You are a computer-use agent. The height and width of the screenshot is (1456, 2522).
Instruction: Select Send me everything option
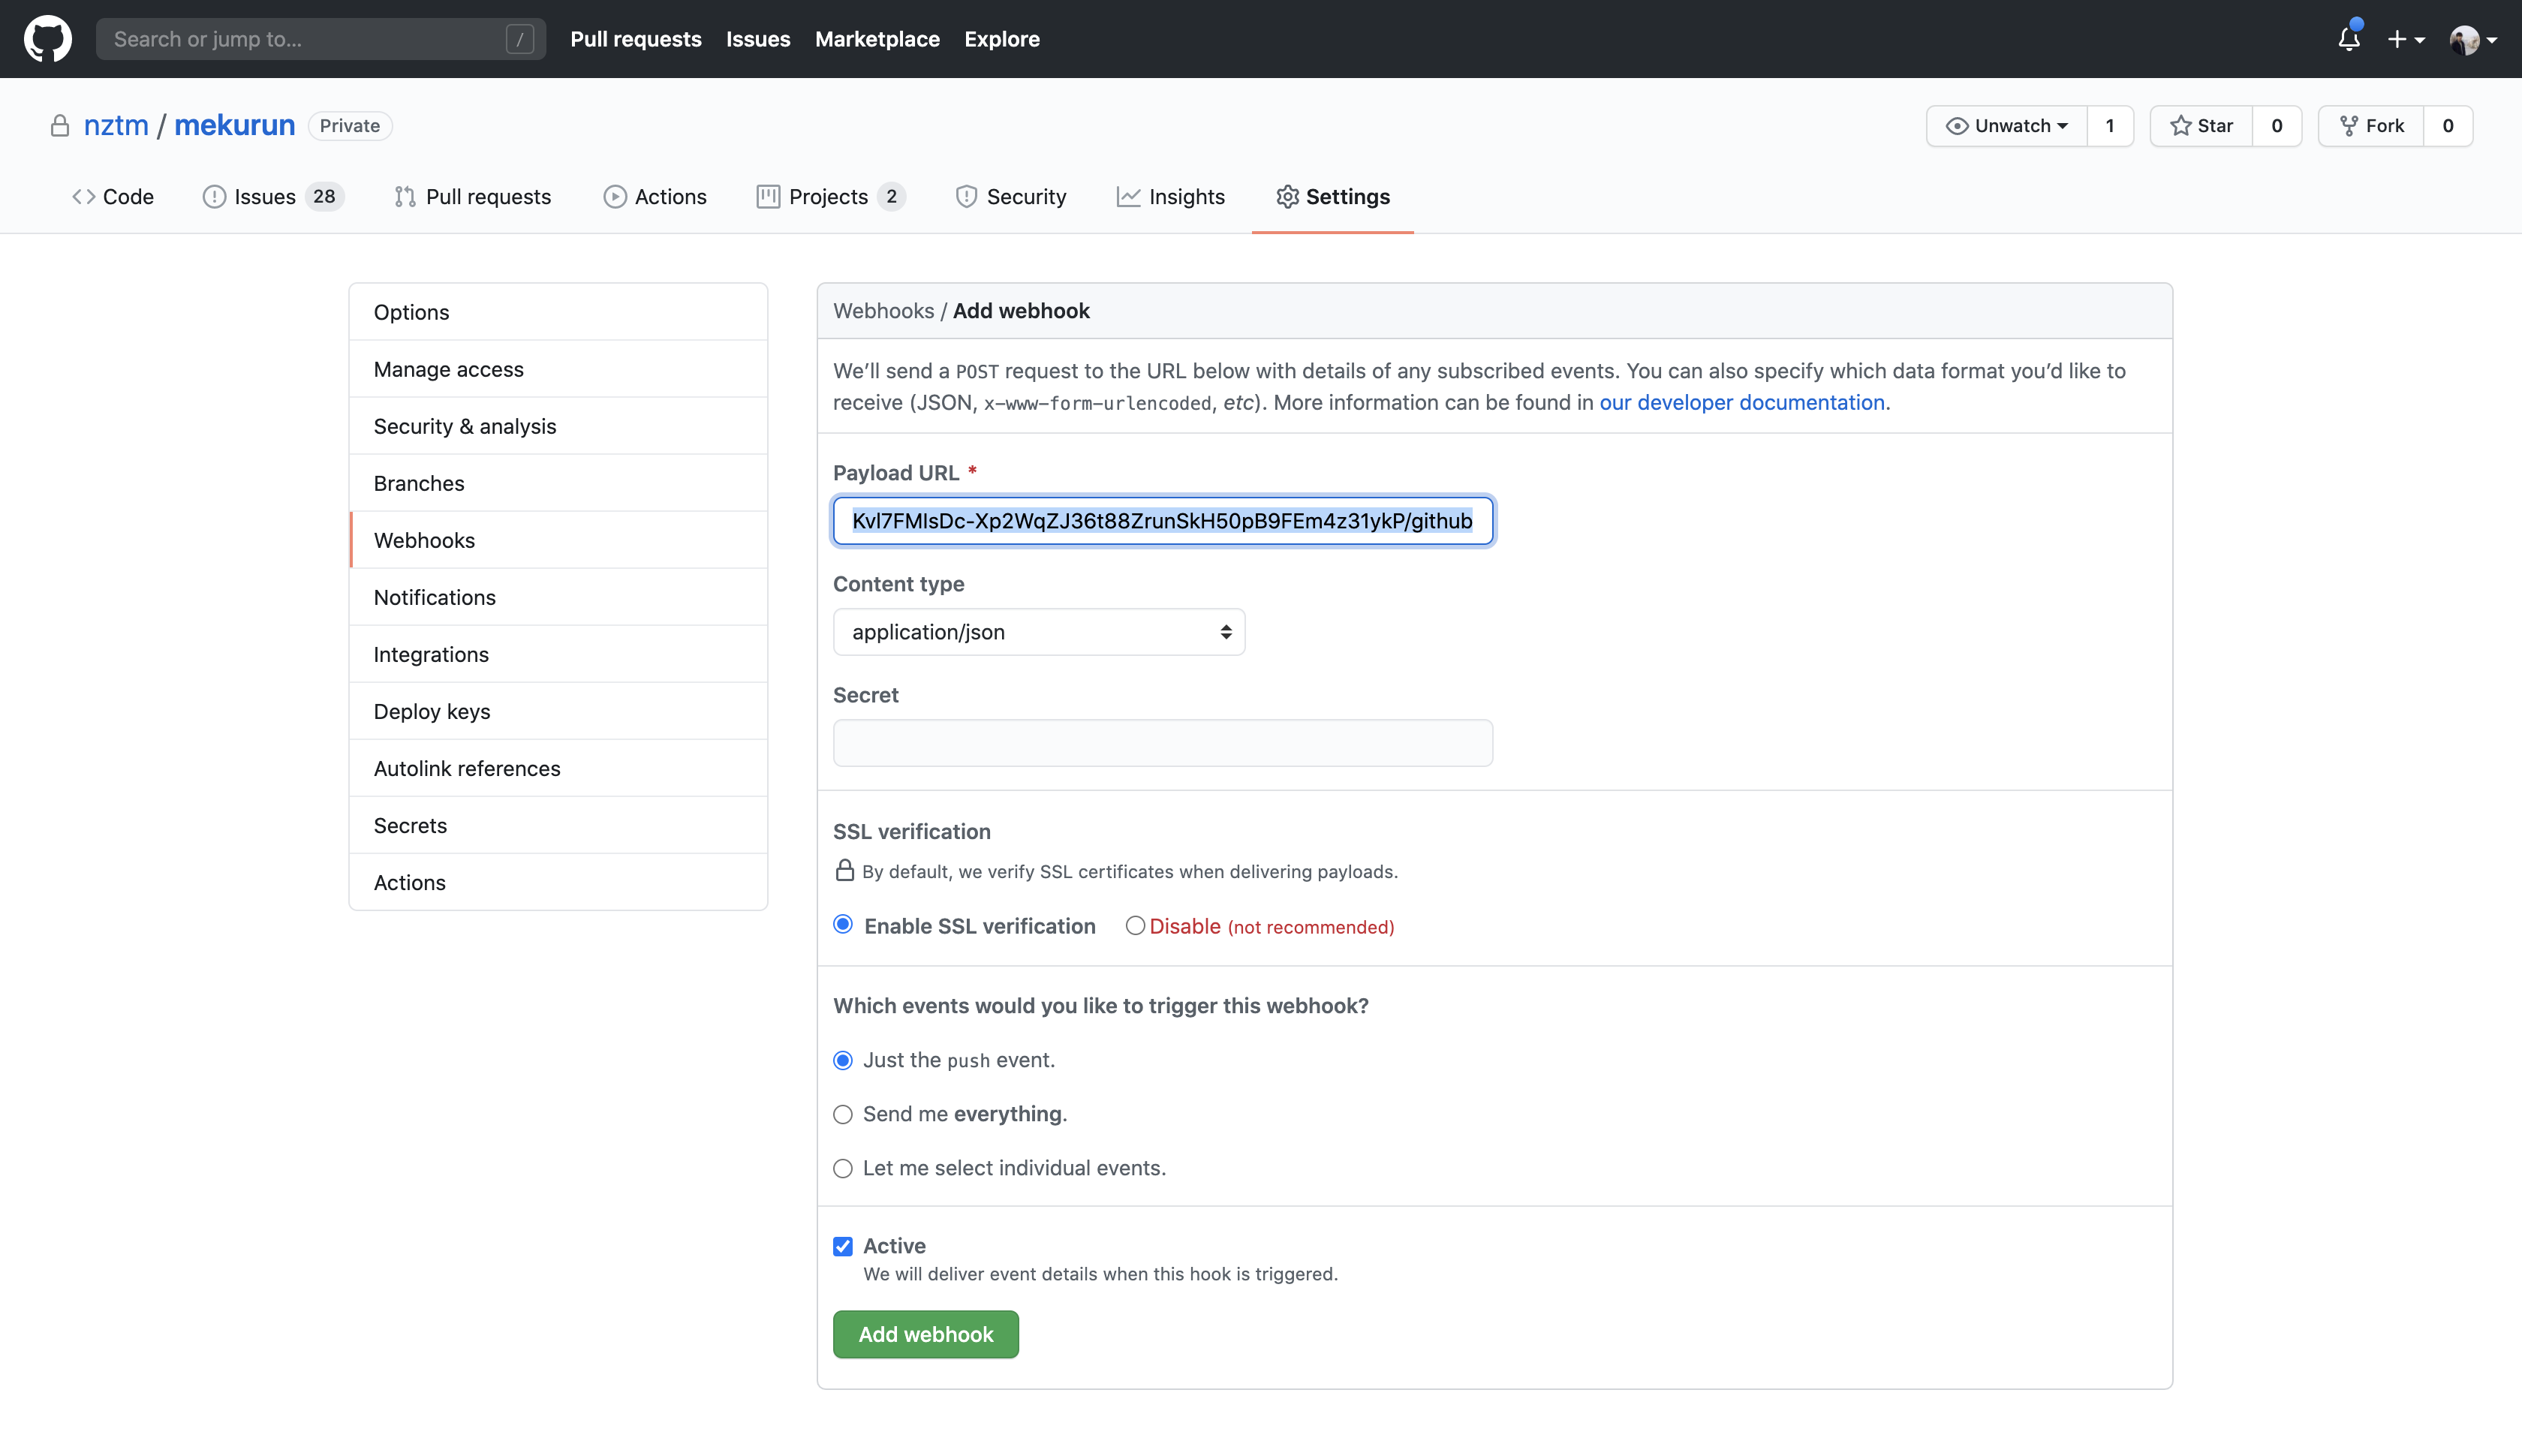point(843,1114)
